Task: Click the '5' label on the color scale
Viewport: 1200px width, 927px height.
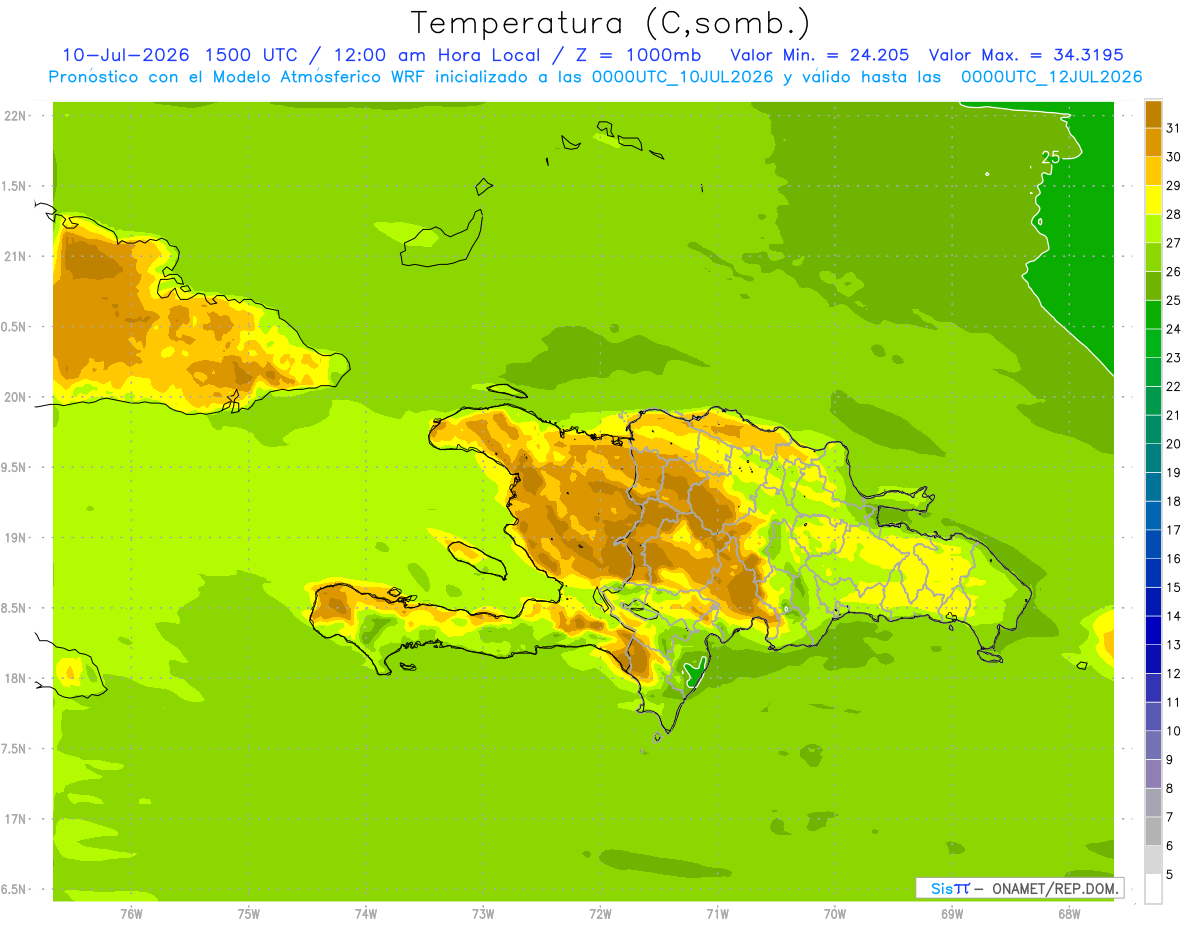Action: (x=1171, y=875)
